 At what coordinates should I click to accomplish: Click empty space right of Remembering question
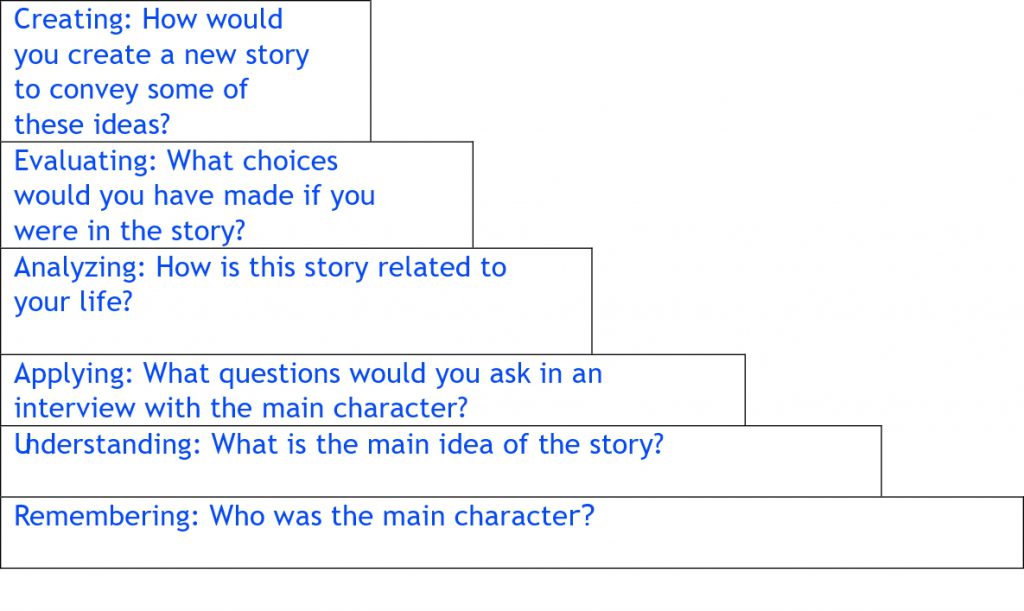pos(800,532)
